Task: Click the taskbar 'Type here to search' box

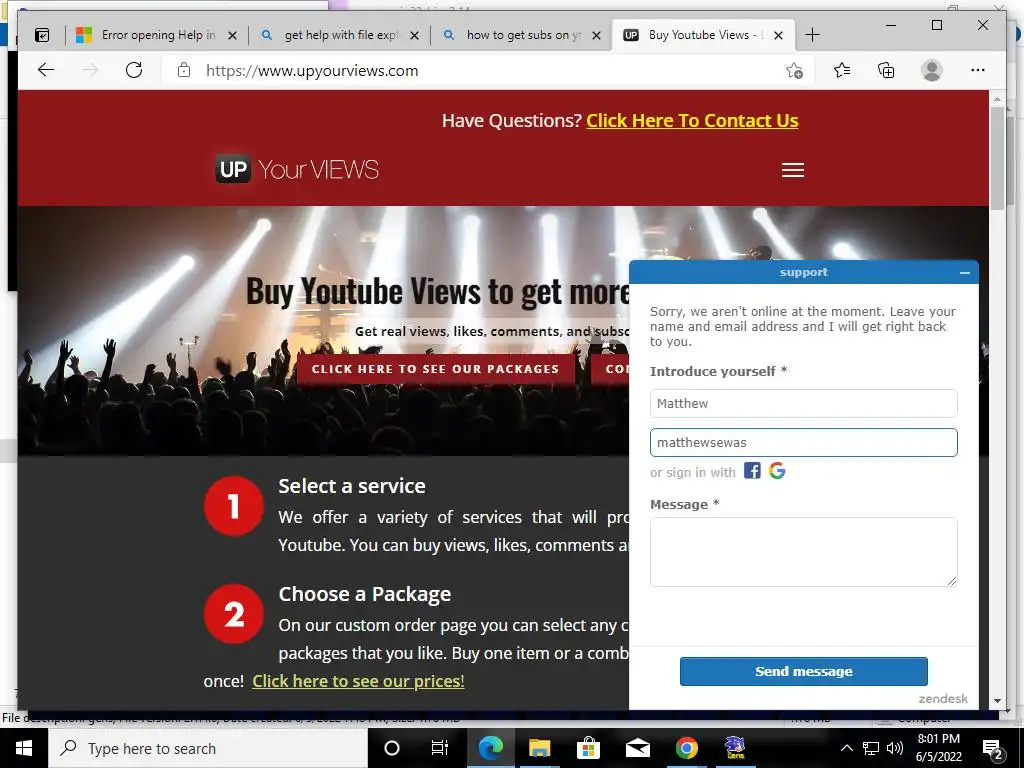Action: pyautogui.click(x=208, y=748)
